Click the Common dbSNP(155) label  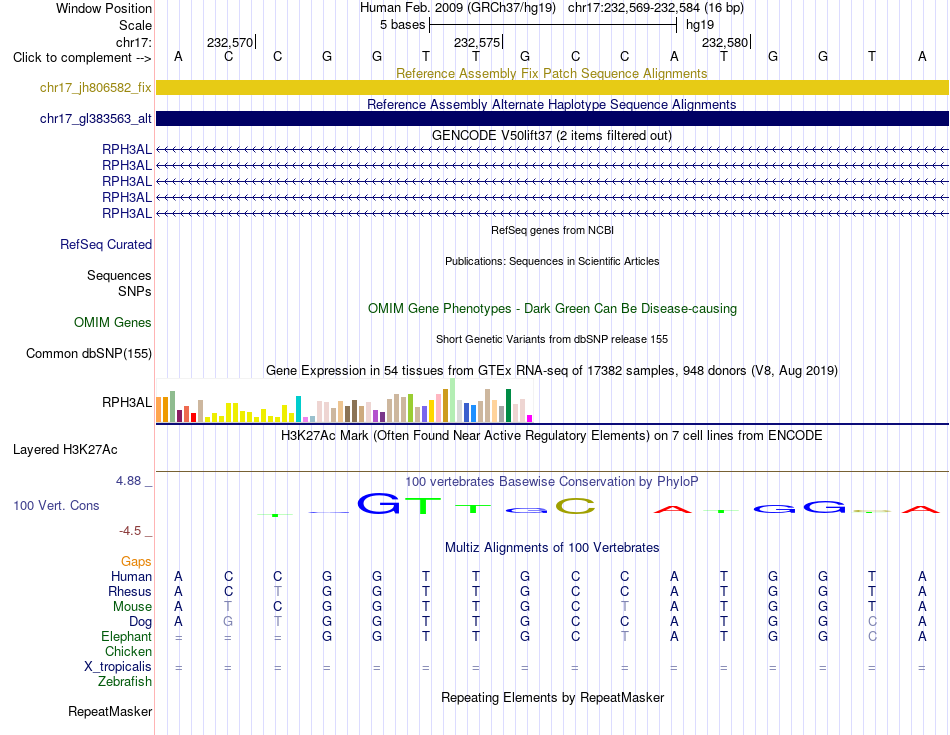click(89, 353)
